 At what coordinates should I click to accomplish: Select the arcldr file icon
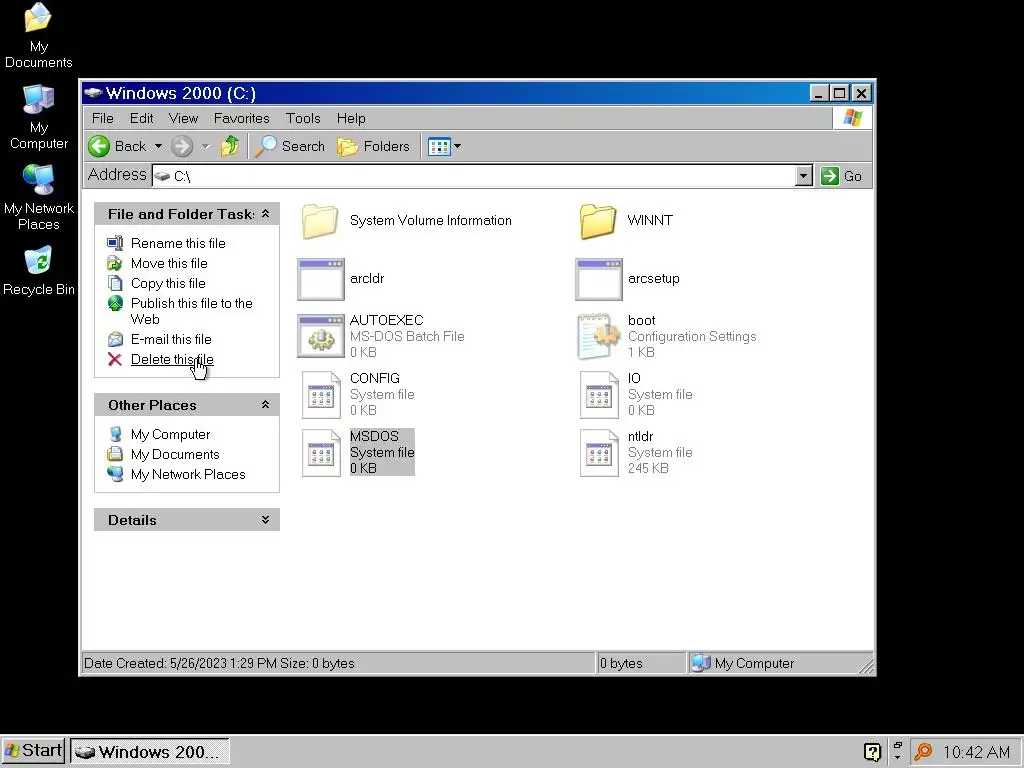[x=321, y=280]
